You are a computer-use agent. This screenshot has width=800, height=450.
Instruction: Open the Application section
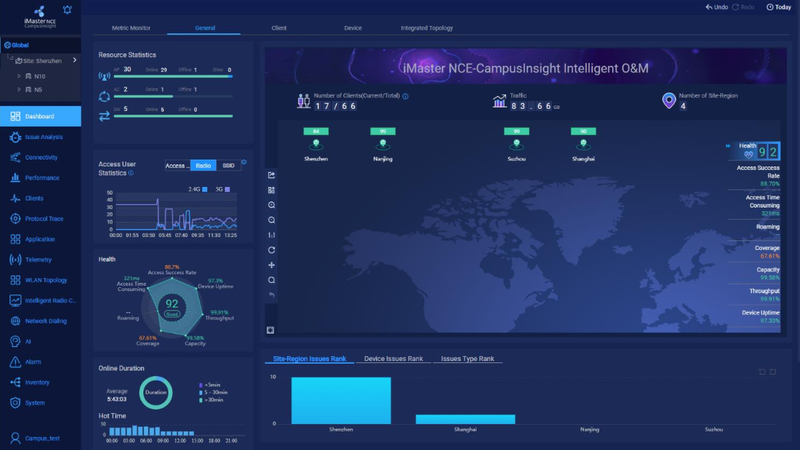click(40, 239)
